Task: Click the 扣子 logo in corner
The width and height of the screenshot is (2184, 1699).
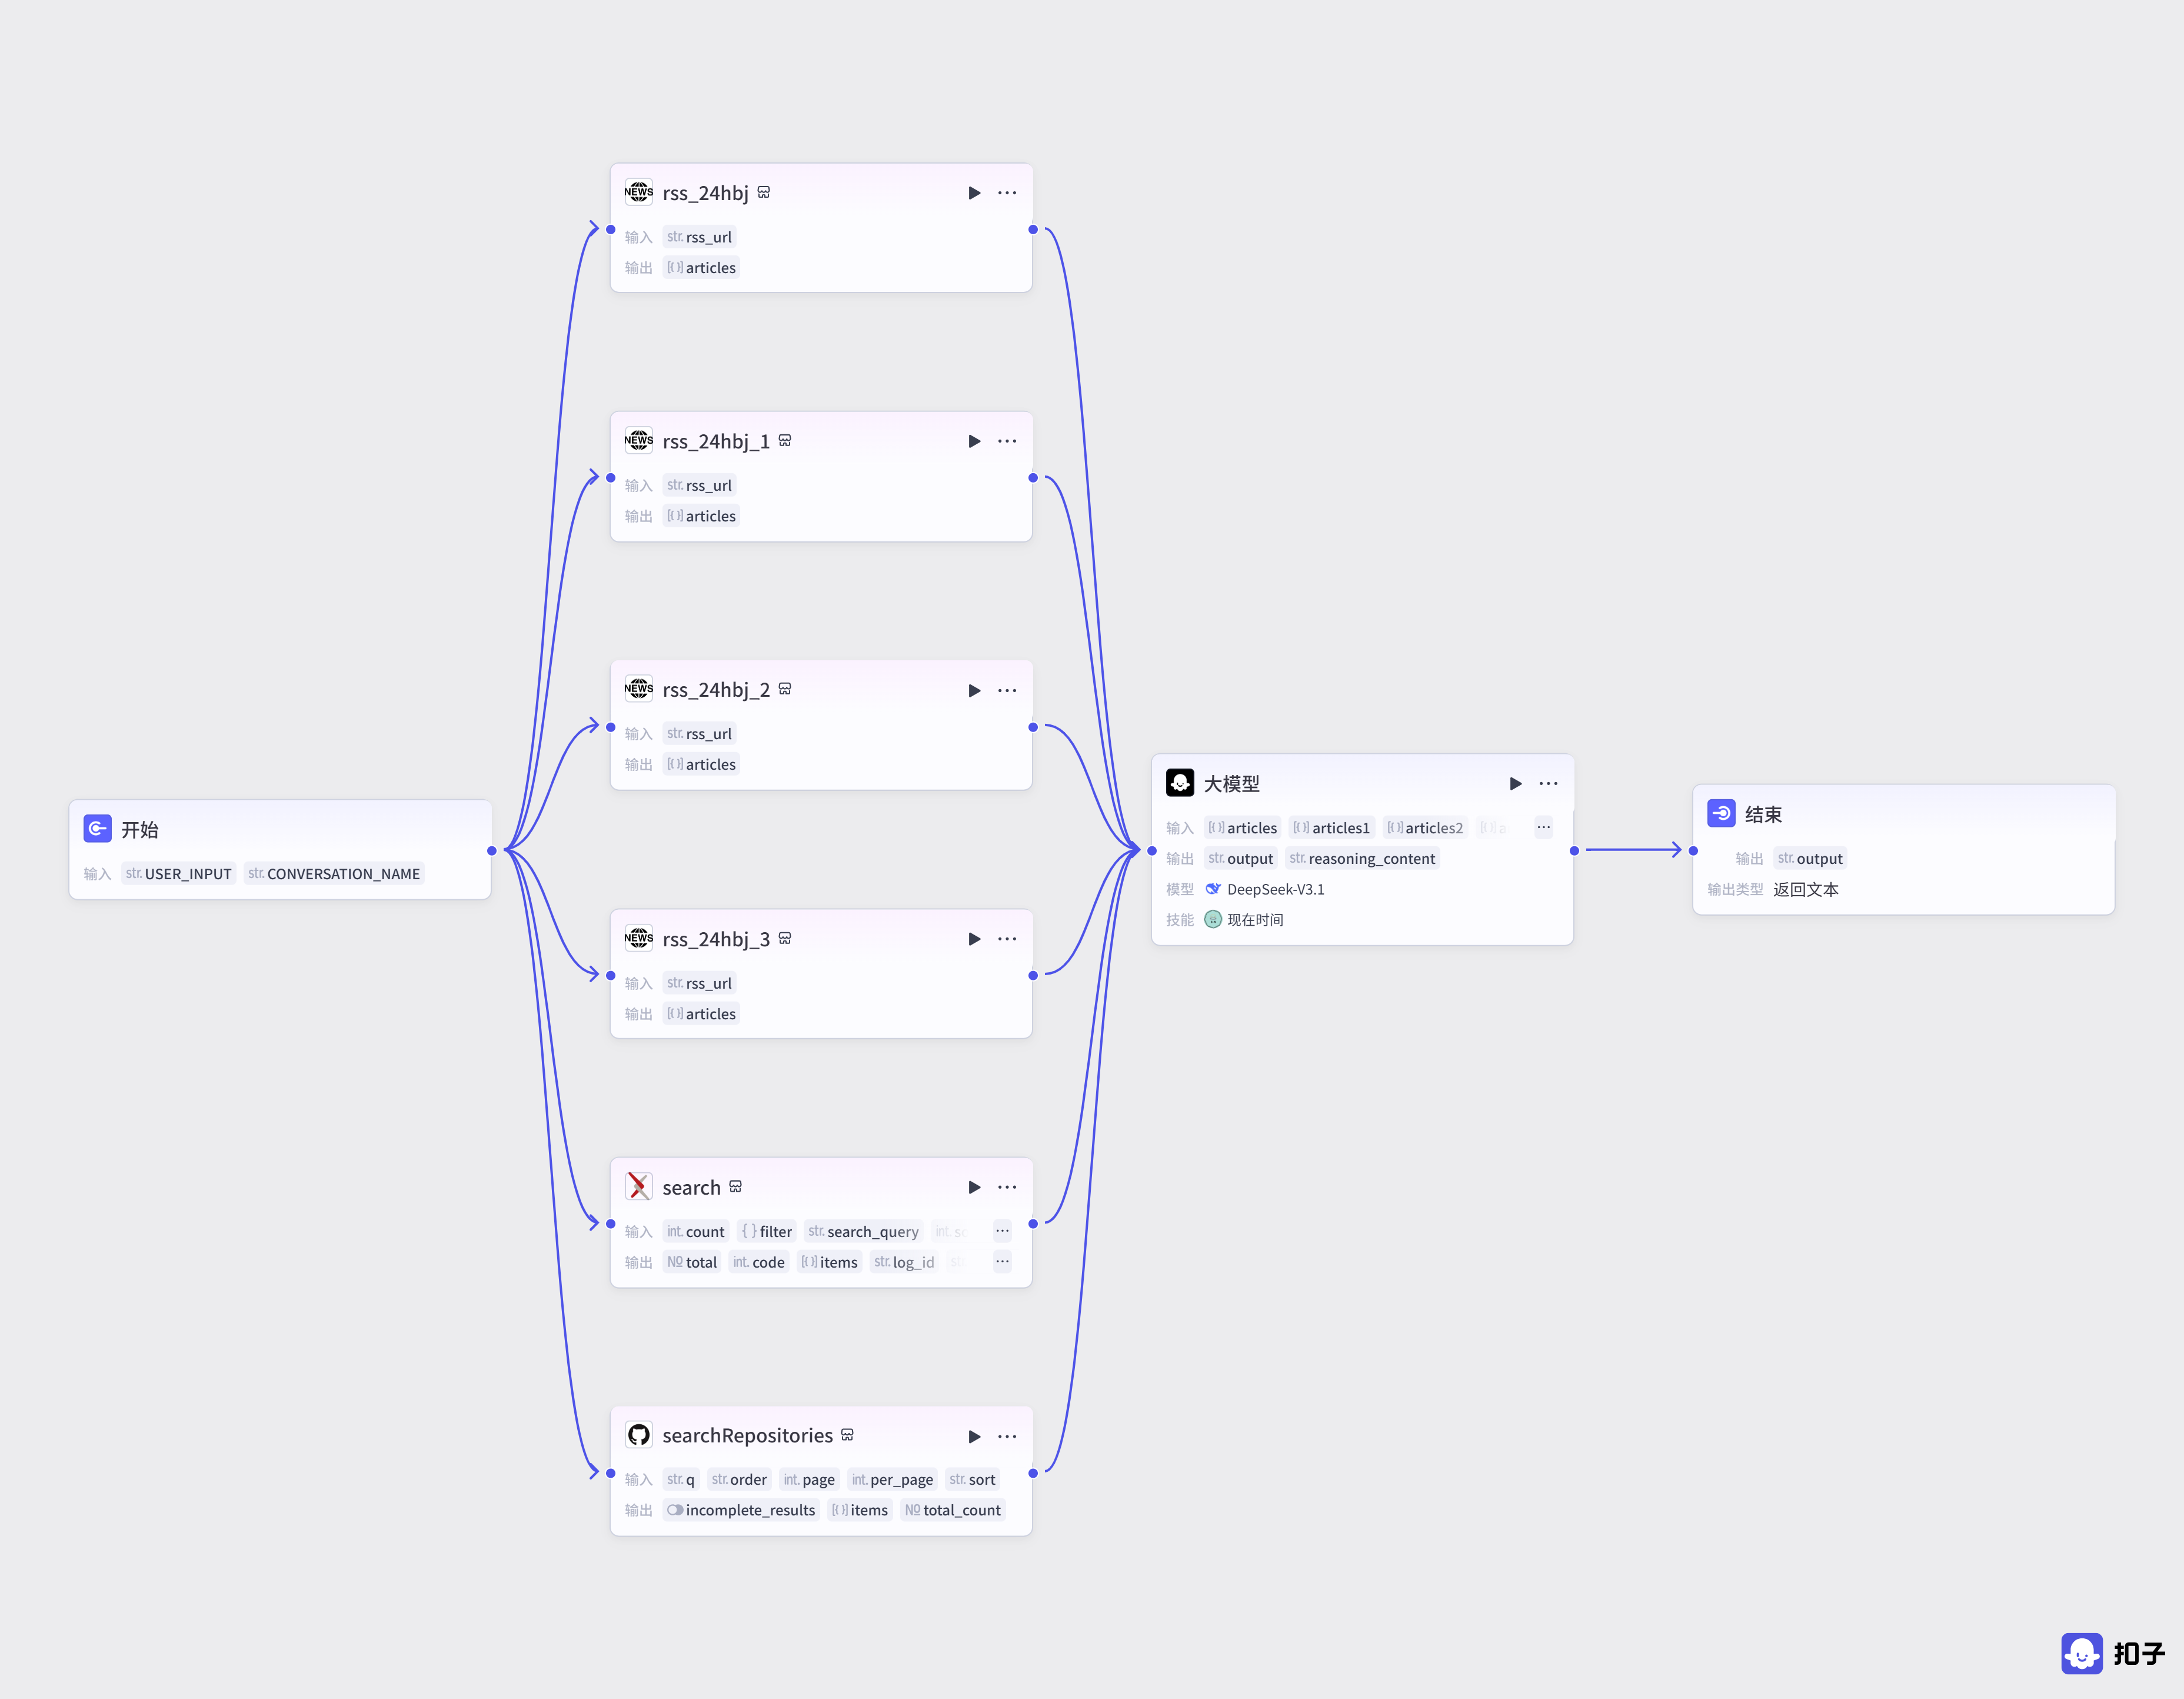Action: tap(2113, 1654)
